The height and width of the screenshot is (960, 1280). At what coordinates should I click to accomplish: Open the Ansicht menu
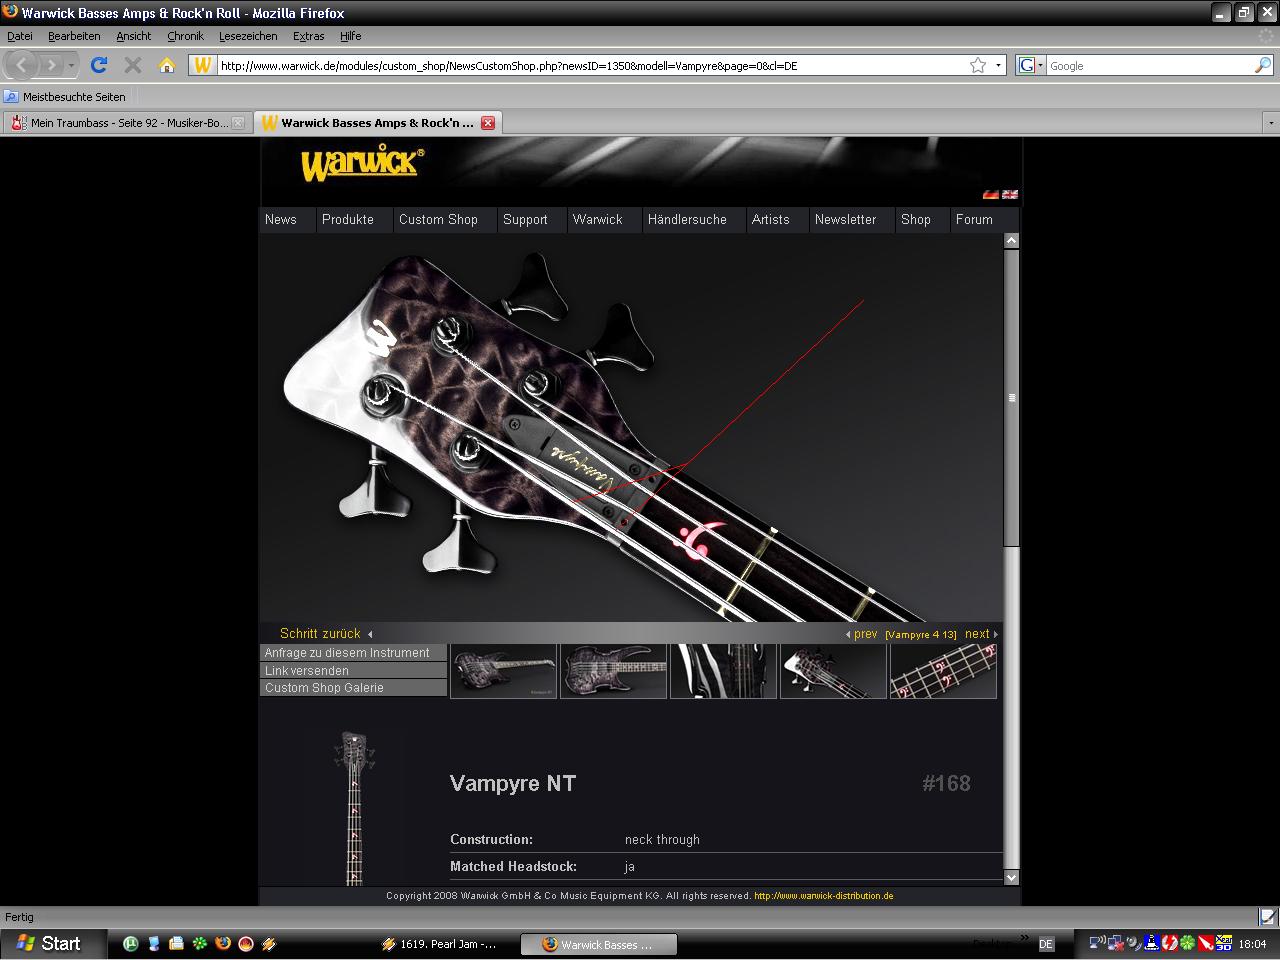point(133,36)
